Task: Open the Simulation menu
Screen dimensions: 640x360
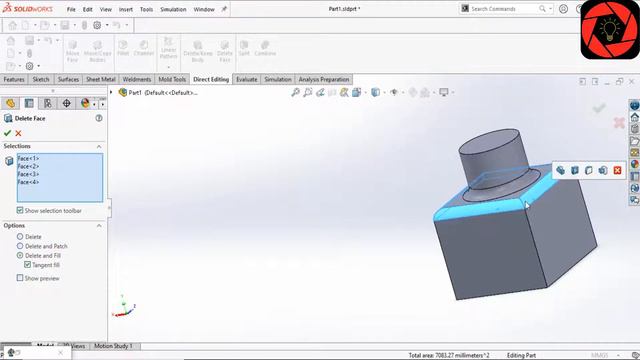Action: coord(173,9)
